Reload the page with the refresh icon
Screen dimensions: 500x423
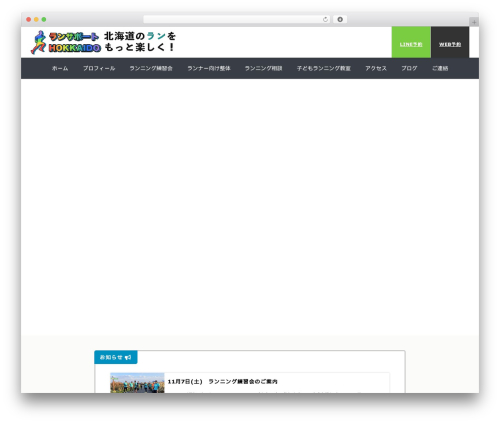pos(325,19)
